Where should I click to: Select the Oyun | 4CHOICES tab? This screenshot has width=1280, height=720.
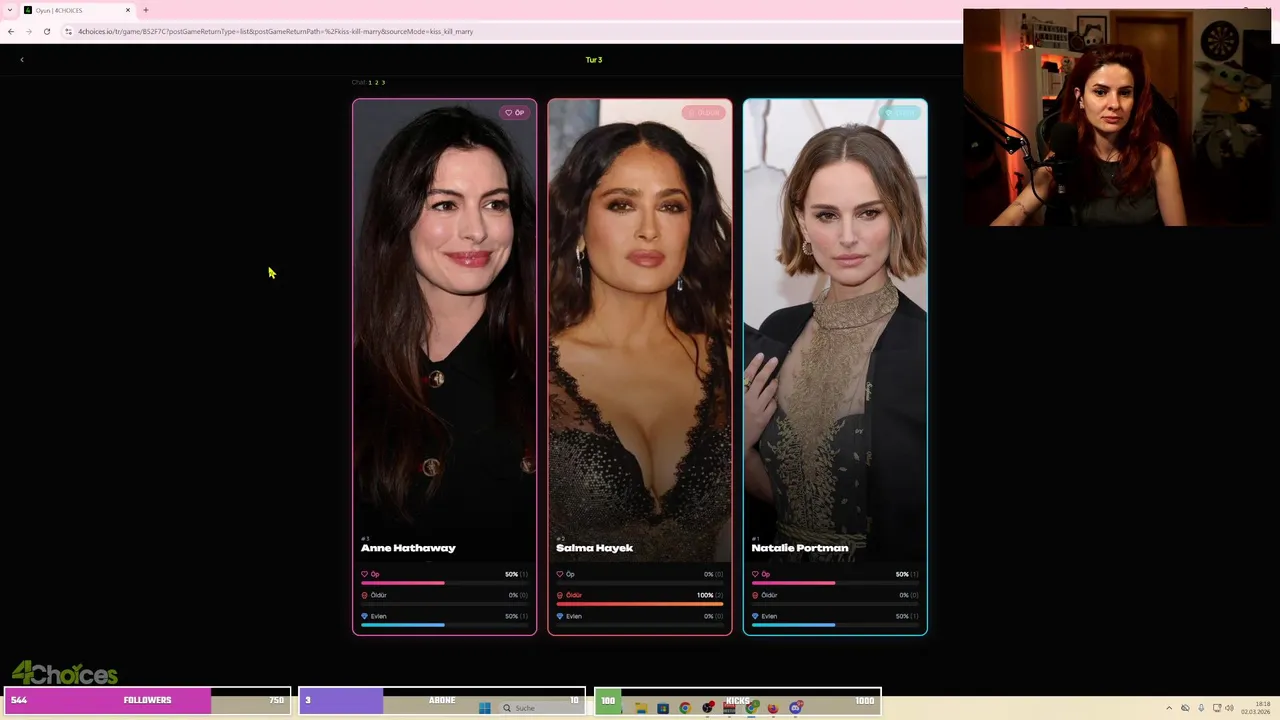tap(78, 10)
